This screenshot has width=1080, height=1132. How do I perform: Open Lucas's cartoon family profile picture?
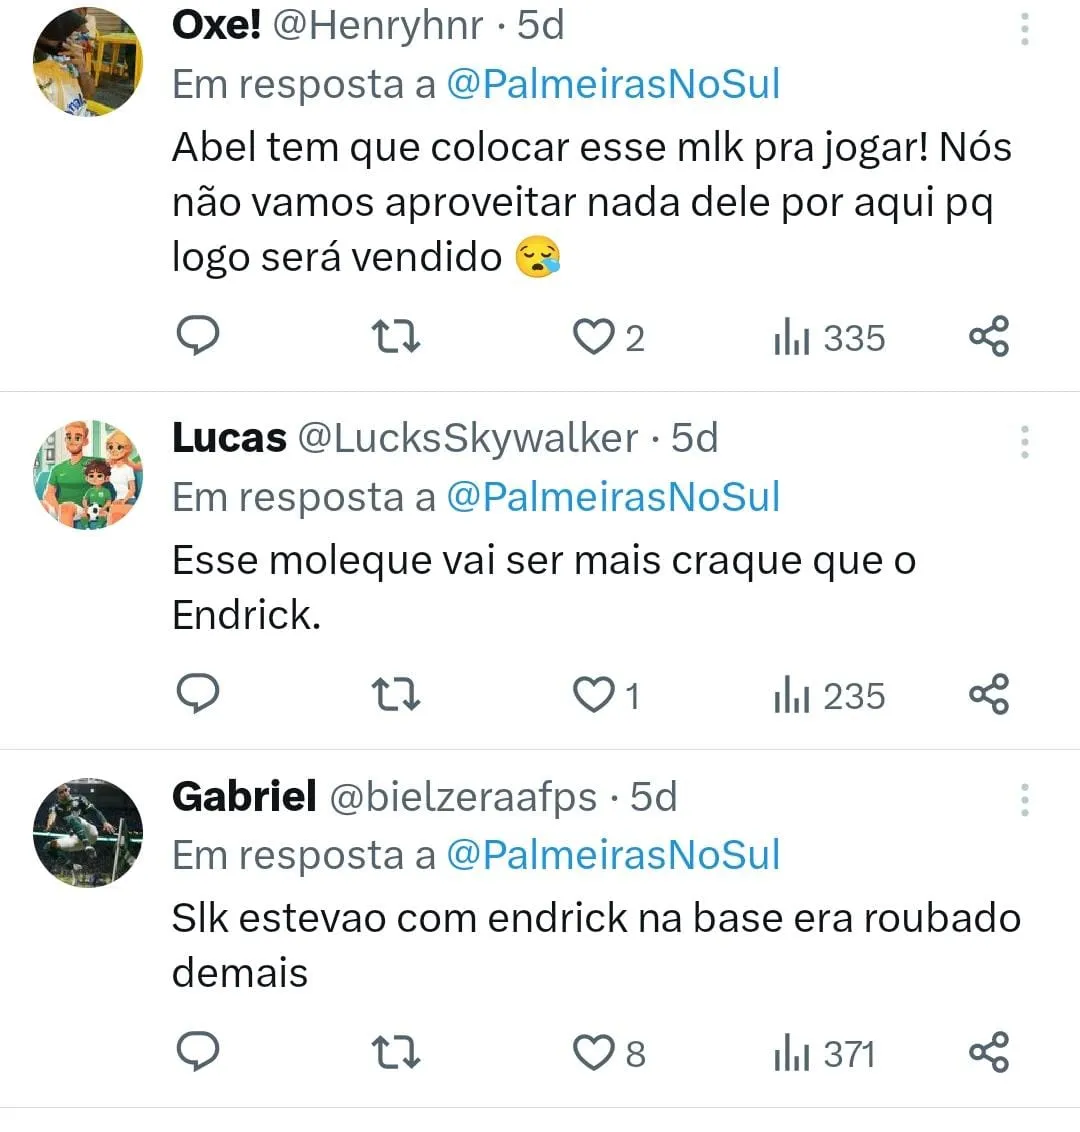coord(88,474)
